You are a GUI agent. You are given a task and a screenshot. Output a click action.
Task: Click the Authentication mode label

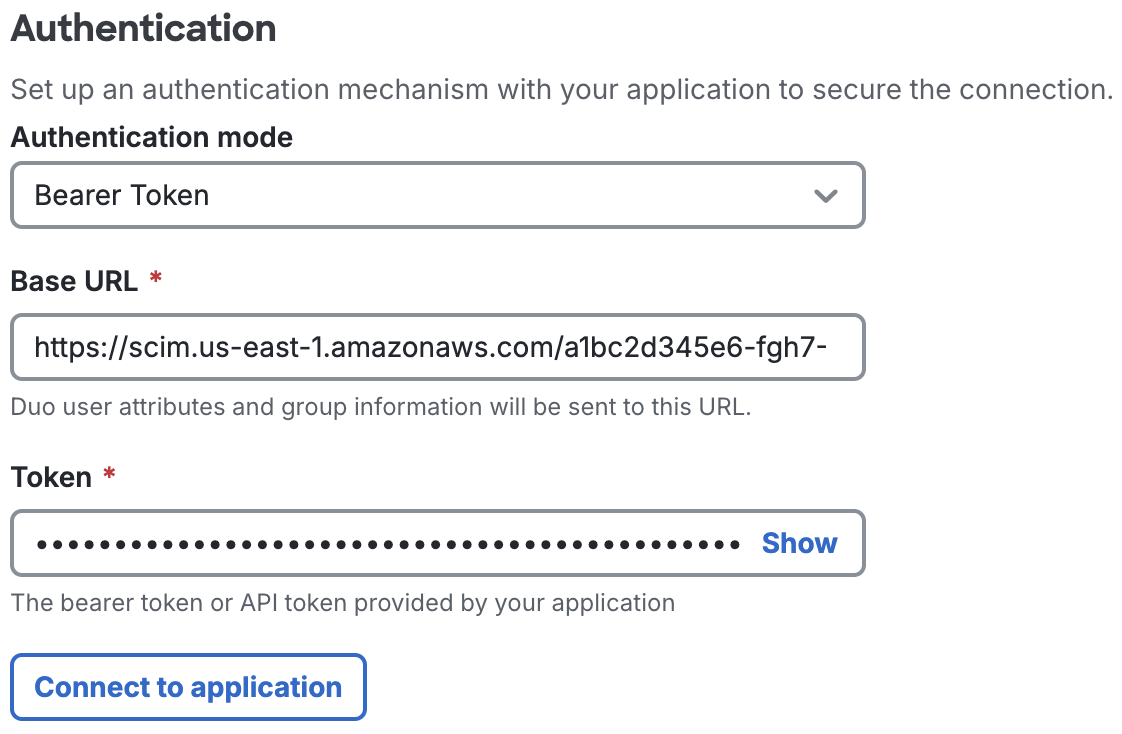152,137
